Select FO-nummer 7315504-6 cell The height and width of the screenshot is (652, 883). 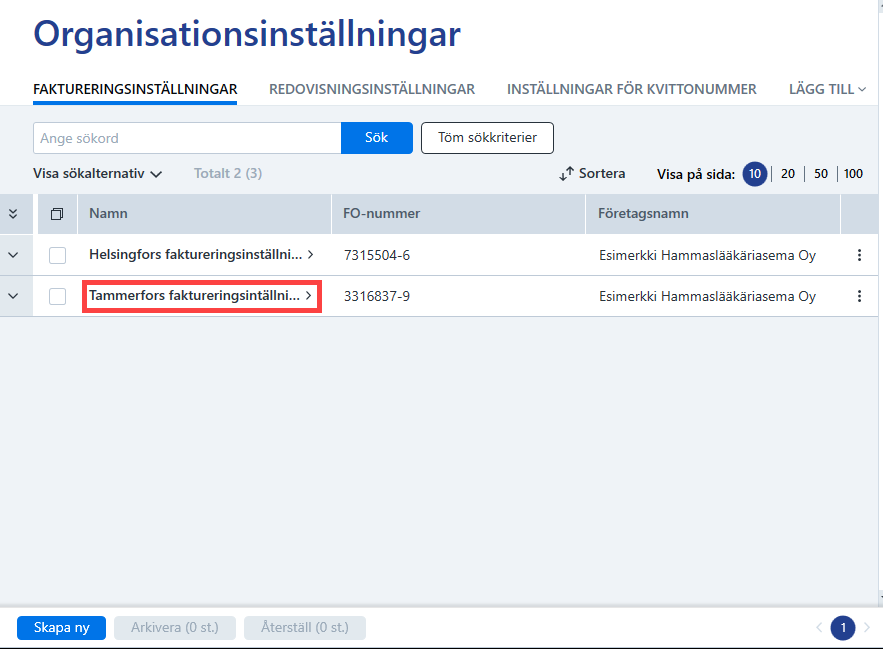click(377, 255)
